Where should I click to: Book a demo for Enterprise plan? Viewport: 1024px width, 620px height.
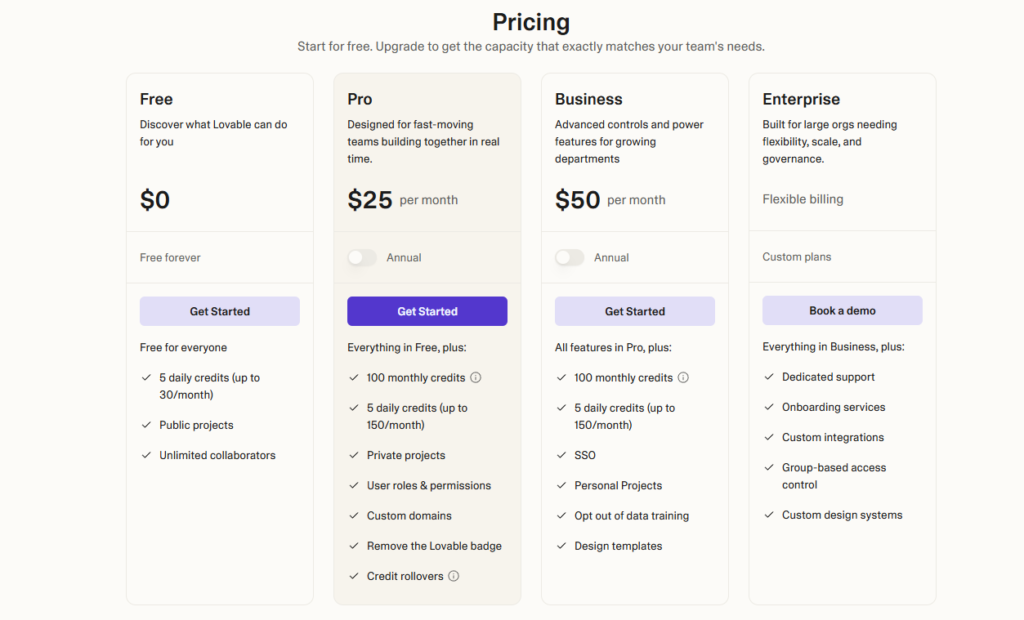(x=842, y=311)
